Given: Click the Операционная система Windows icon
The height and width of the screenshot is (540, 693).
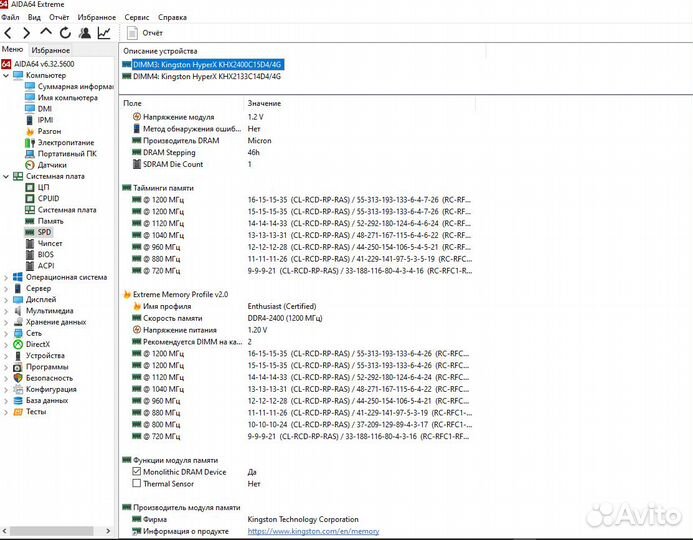Looking at the screenshot, I should [x=18, y=277].
